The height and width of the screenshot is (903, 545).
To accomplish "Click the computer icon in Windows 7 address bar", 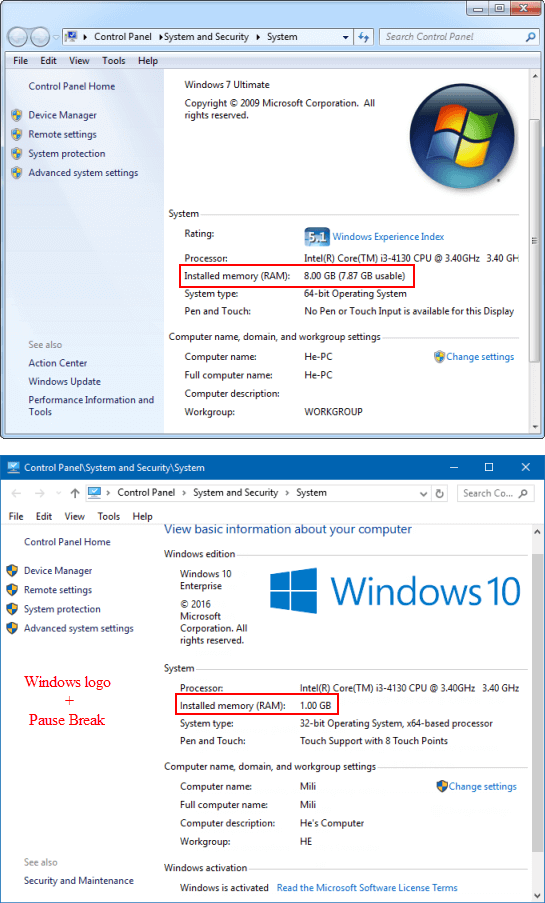I will [x=72, y=37].
